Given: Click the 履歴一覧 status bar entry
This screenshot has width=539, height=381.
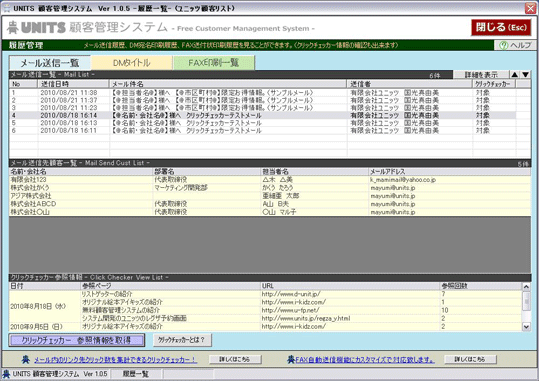Looking at the screenshot, I should pyautogui.click(x=135, y=374).
